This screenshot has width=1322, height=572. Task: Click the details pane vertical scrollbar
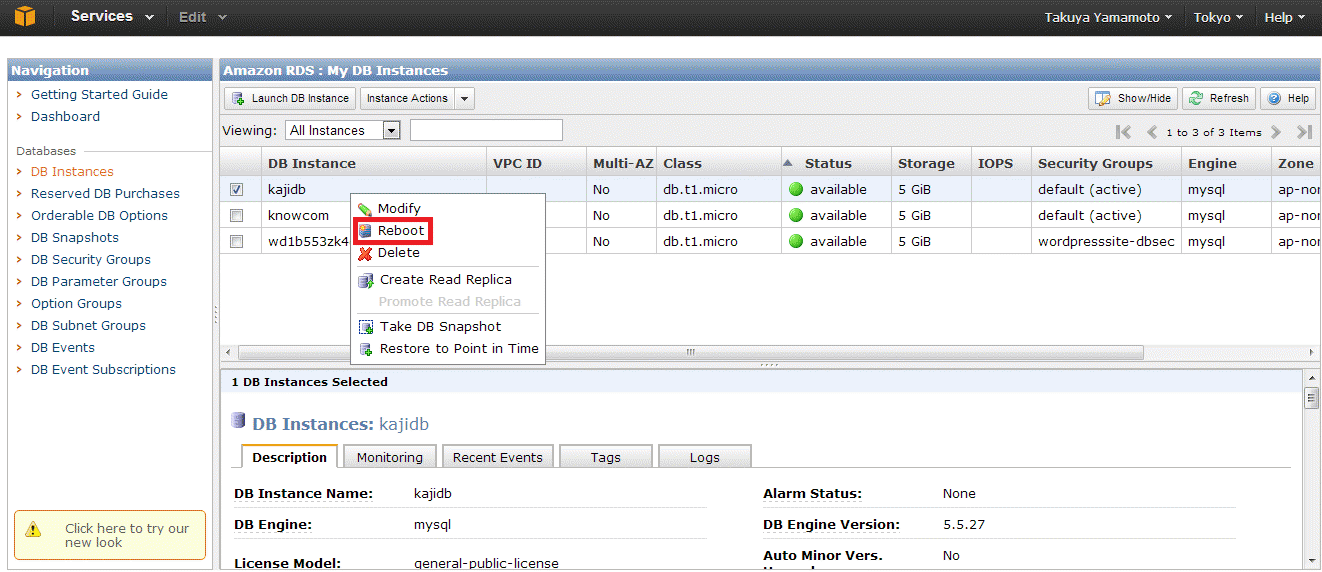[1311, 398]
